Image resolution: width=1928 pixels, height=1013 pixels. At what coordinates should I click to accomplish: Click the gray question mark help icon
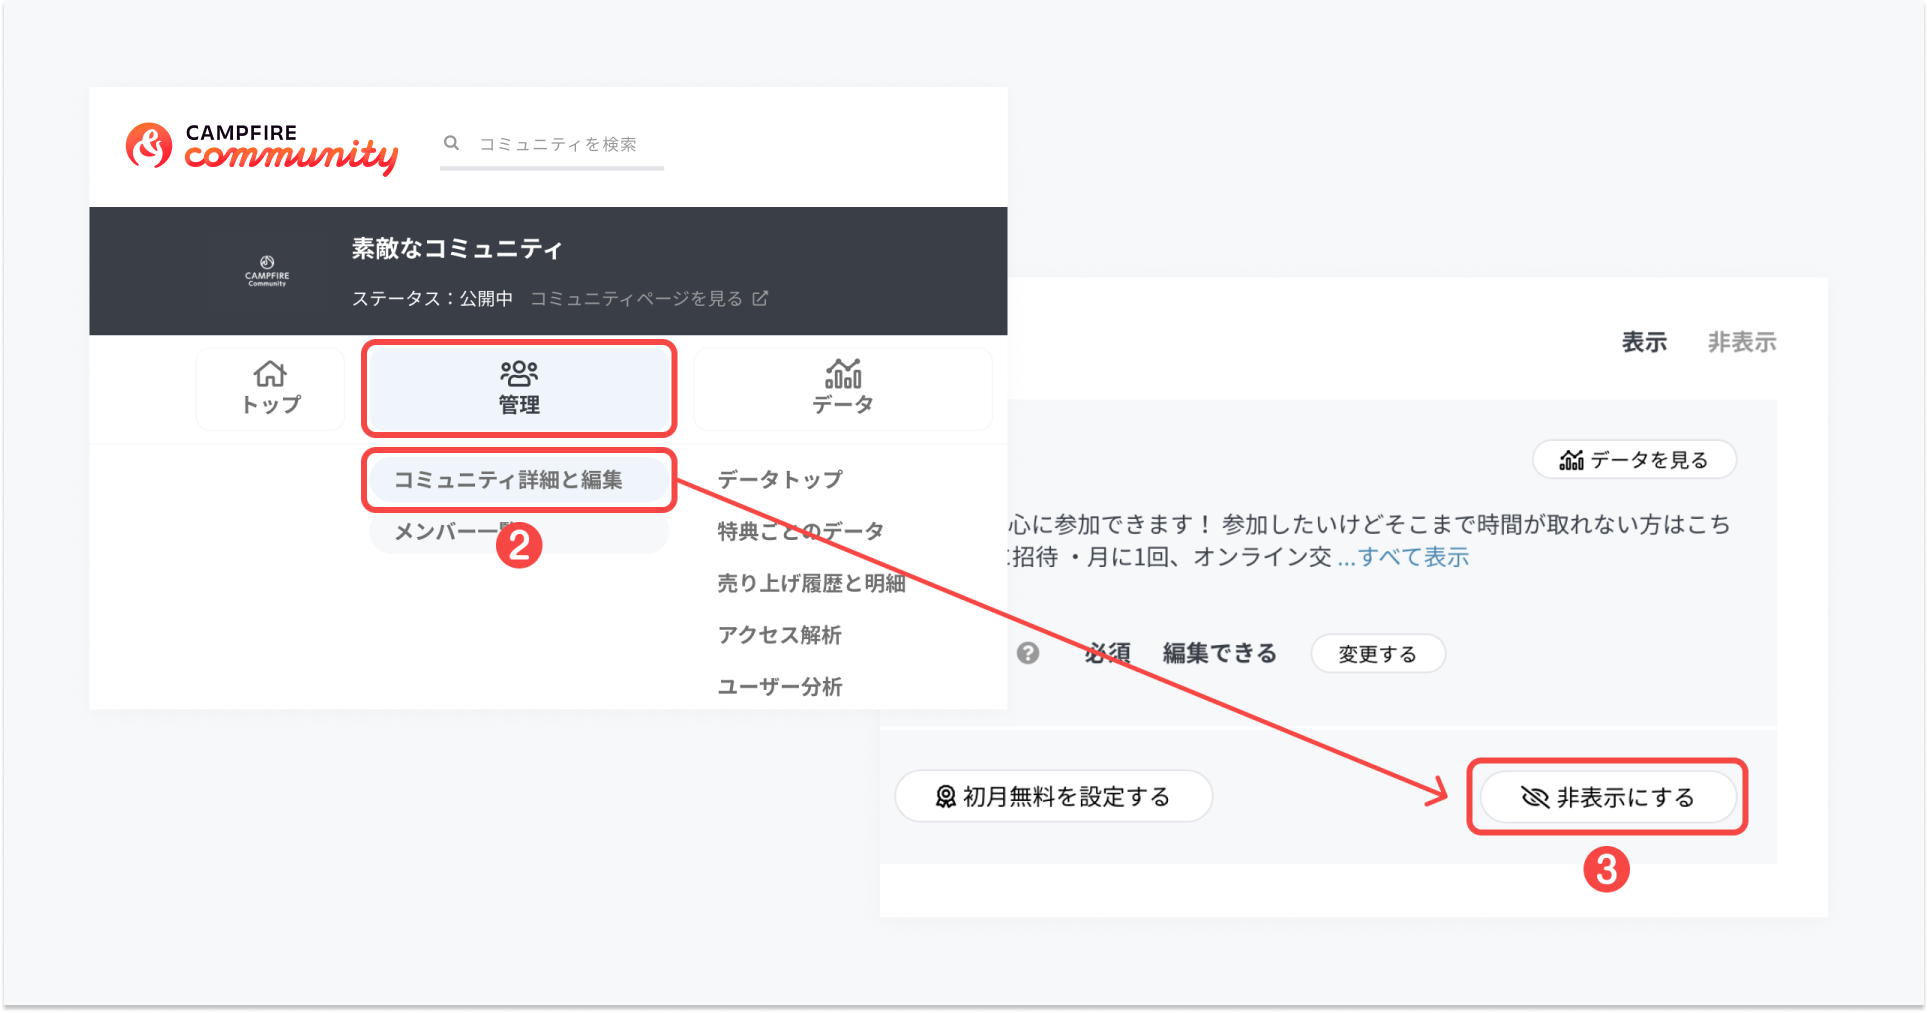click(1028, 653)
